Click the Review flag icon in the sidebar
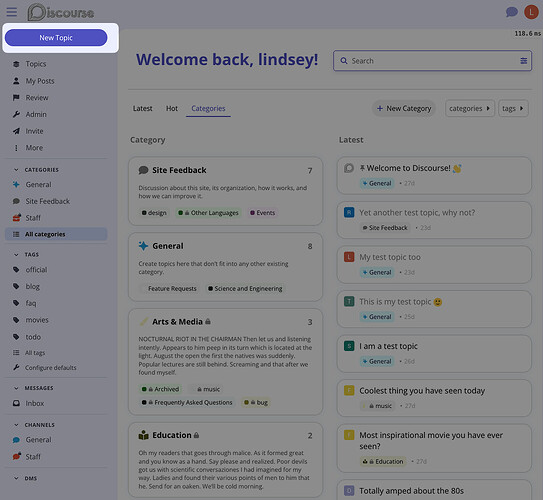This screenshot has width=543, height=500. pyautogui.click(x=16, y=98)
